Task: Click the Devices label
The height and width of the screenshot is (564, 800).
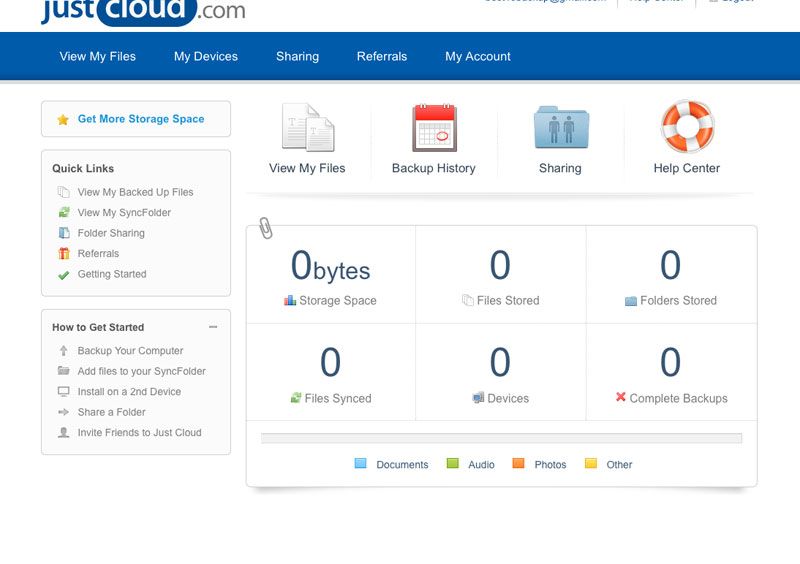Action: coord(508,398)
